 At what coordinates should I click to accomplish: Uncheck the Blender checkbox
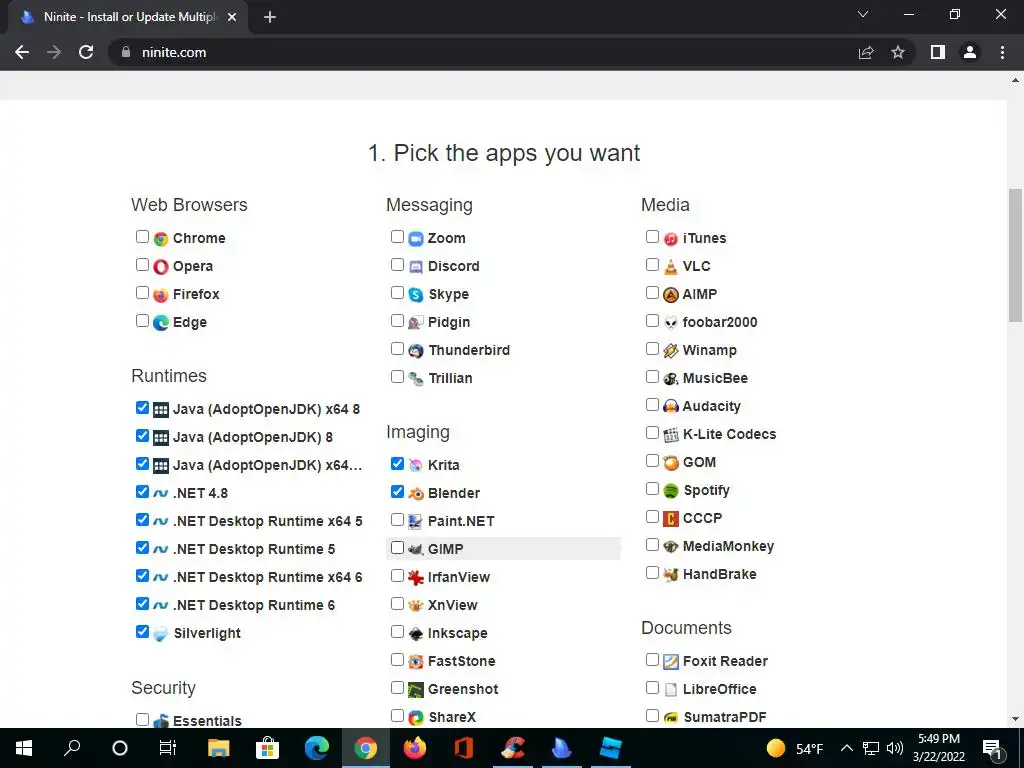coord(397,491)
